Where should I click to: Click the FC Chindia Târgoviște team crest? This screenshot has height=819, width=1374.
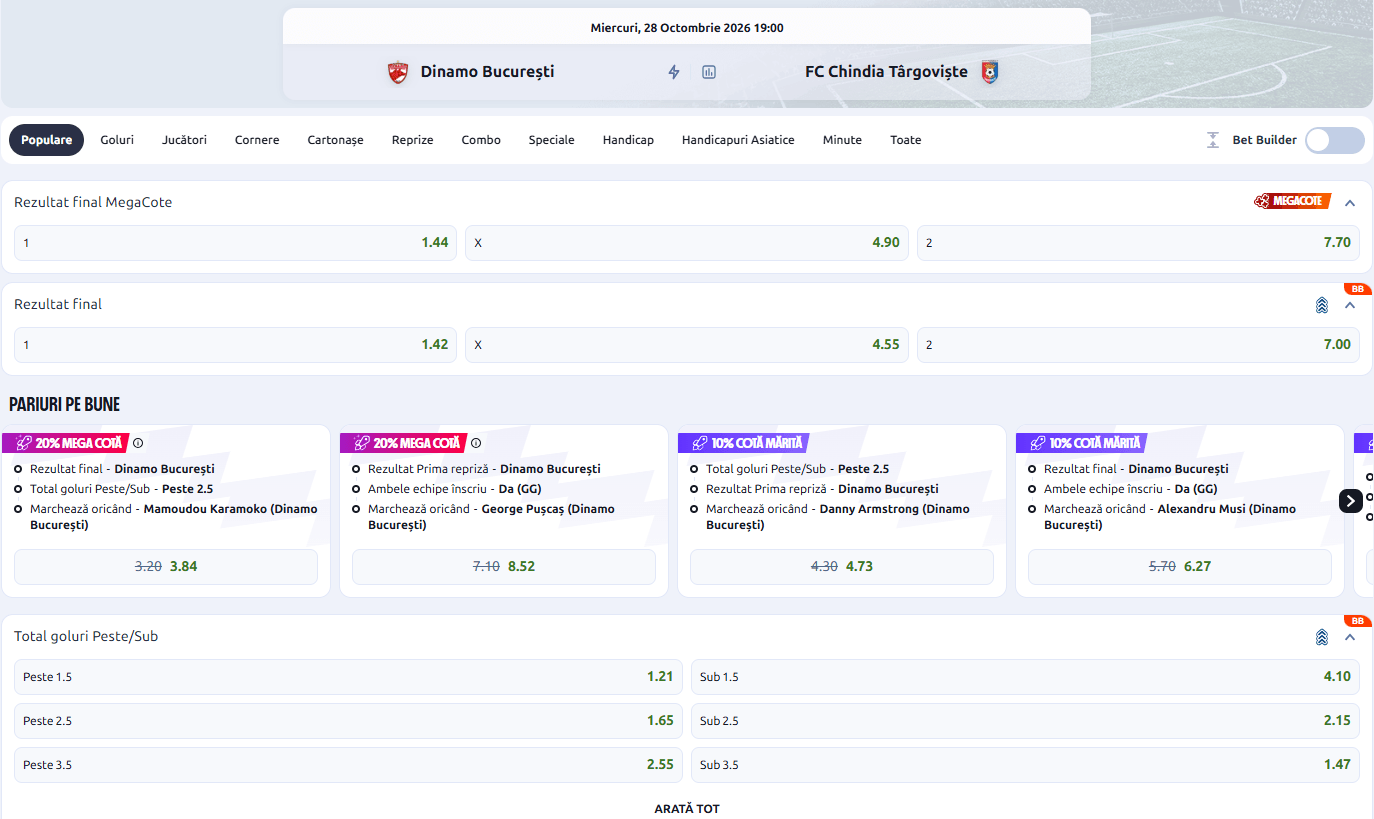[989, 72]
